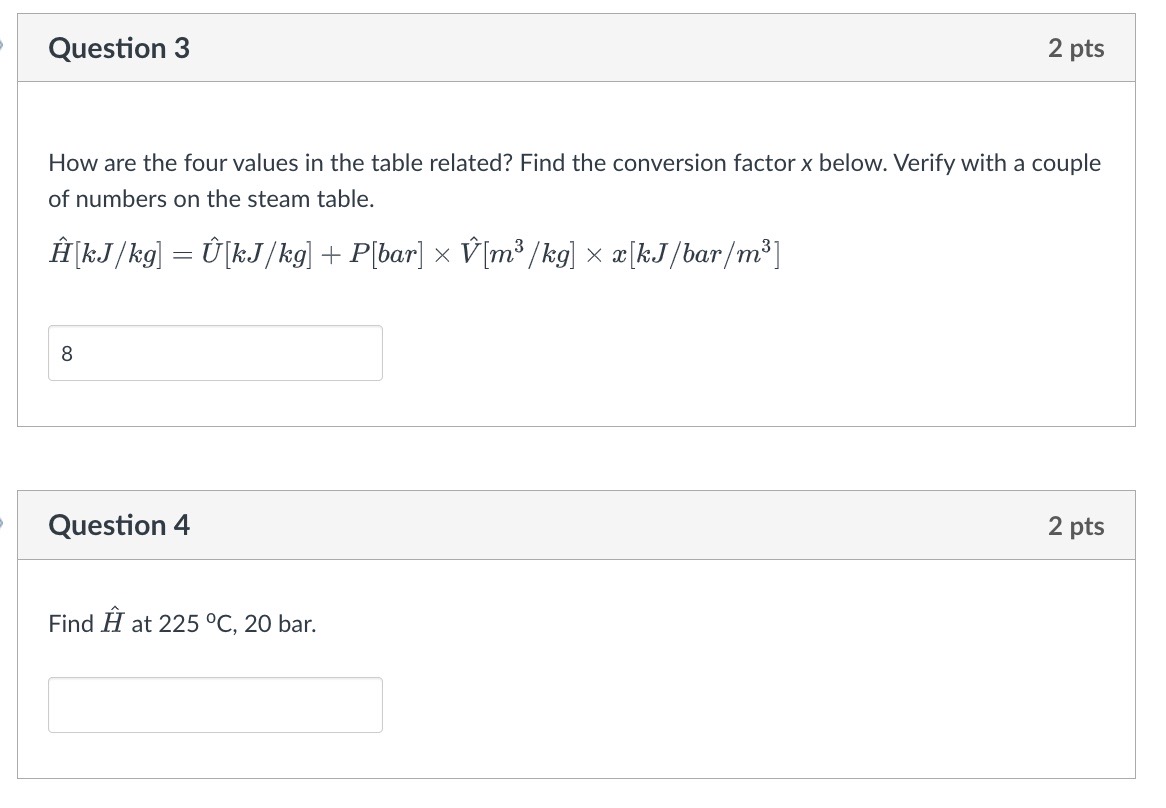Viewport: 1166px width, 808px height.
Task: Select the Question 3 header bar
Action: (576, 48)
